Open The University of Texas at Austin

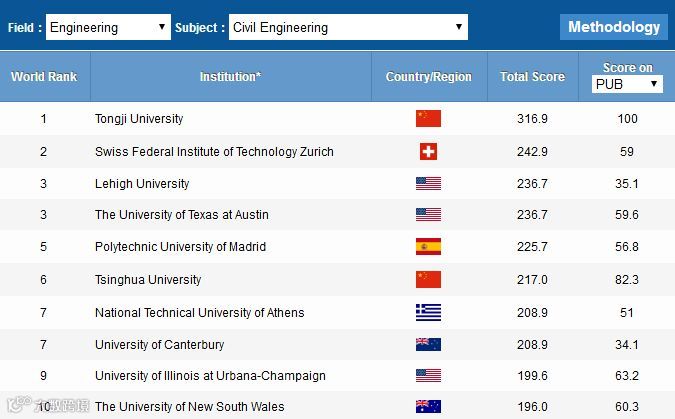click(182, 214)
